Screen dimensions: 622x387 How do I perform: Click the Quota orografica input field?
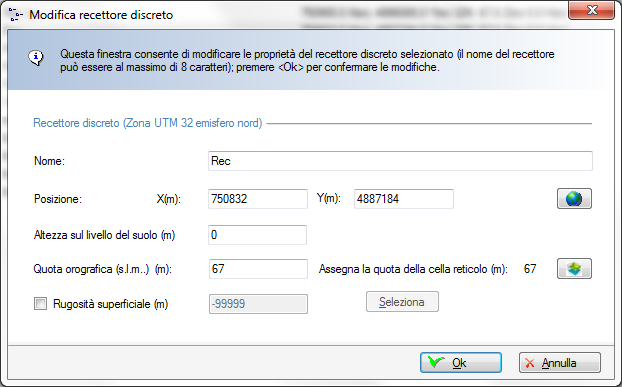point(258,269)
